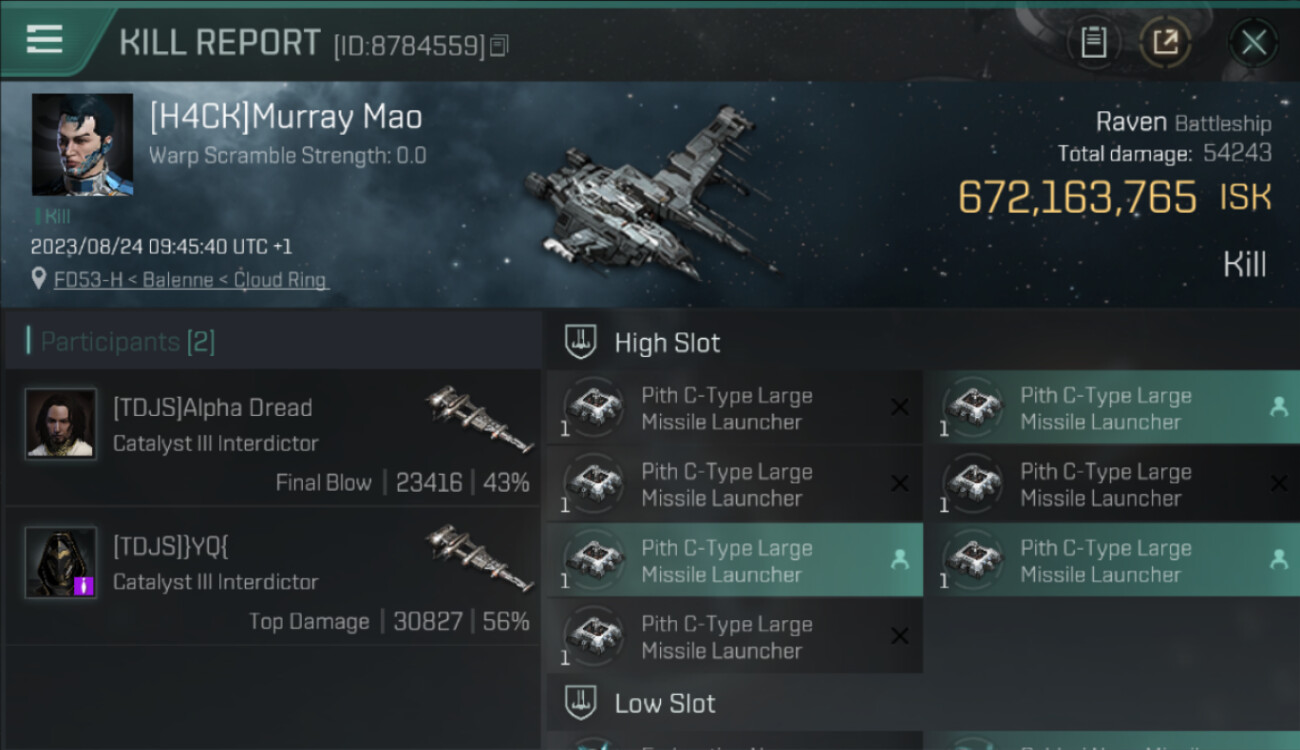Click Alpha Dread's Catalyst III ship icon
1300x750 pixels.
pyautogui.click(x=479, y=417)
